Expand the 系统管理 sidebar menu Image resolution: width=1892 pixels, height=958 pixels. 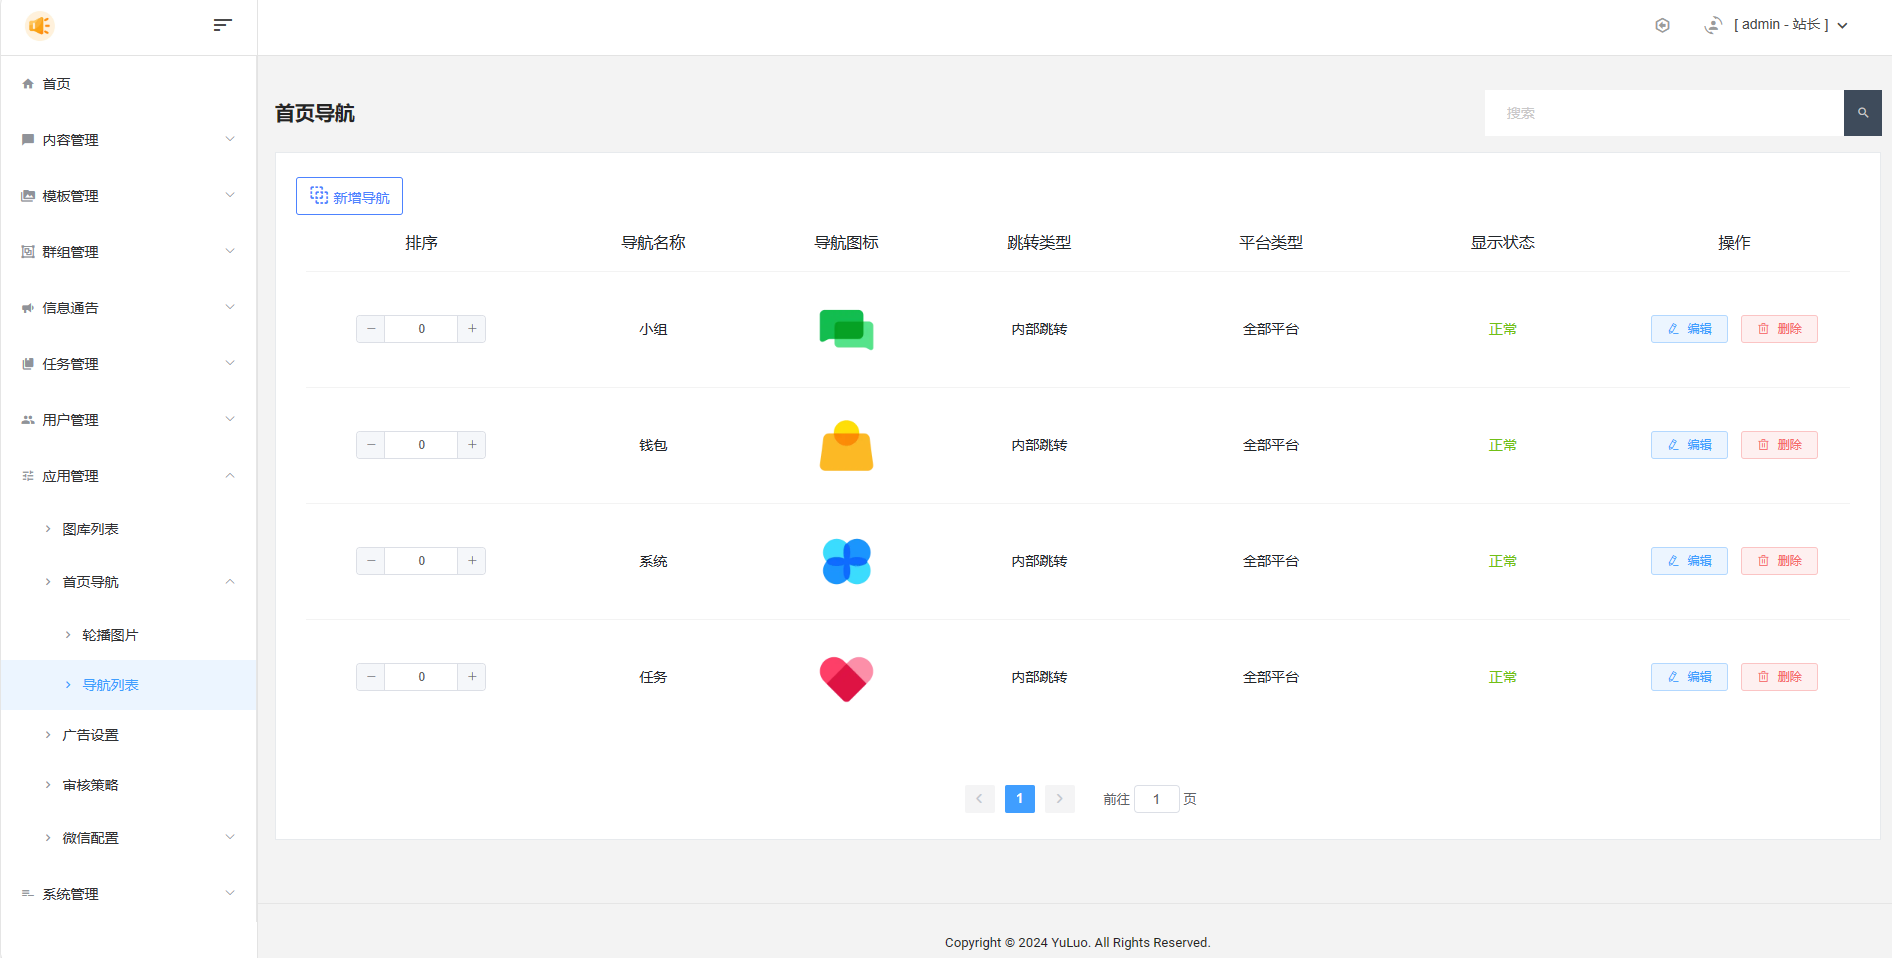[128, 894]
